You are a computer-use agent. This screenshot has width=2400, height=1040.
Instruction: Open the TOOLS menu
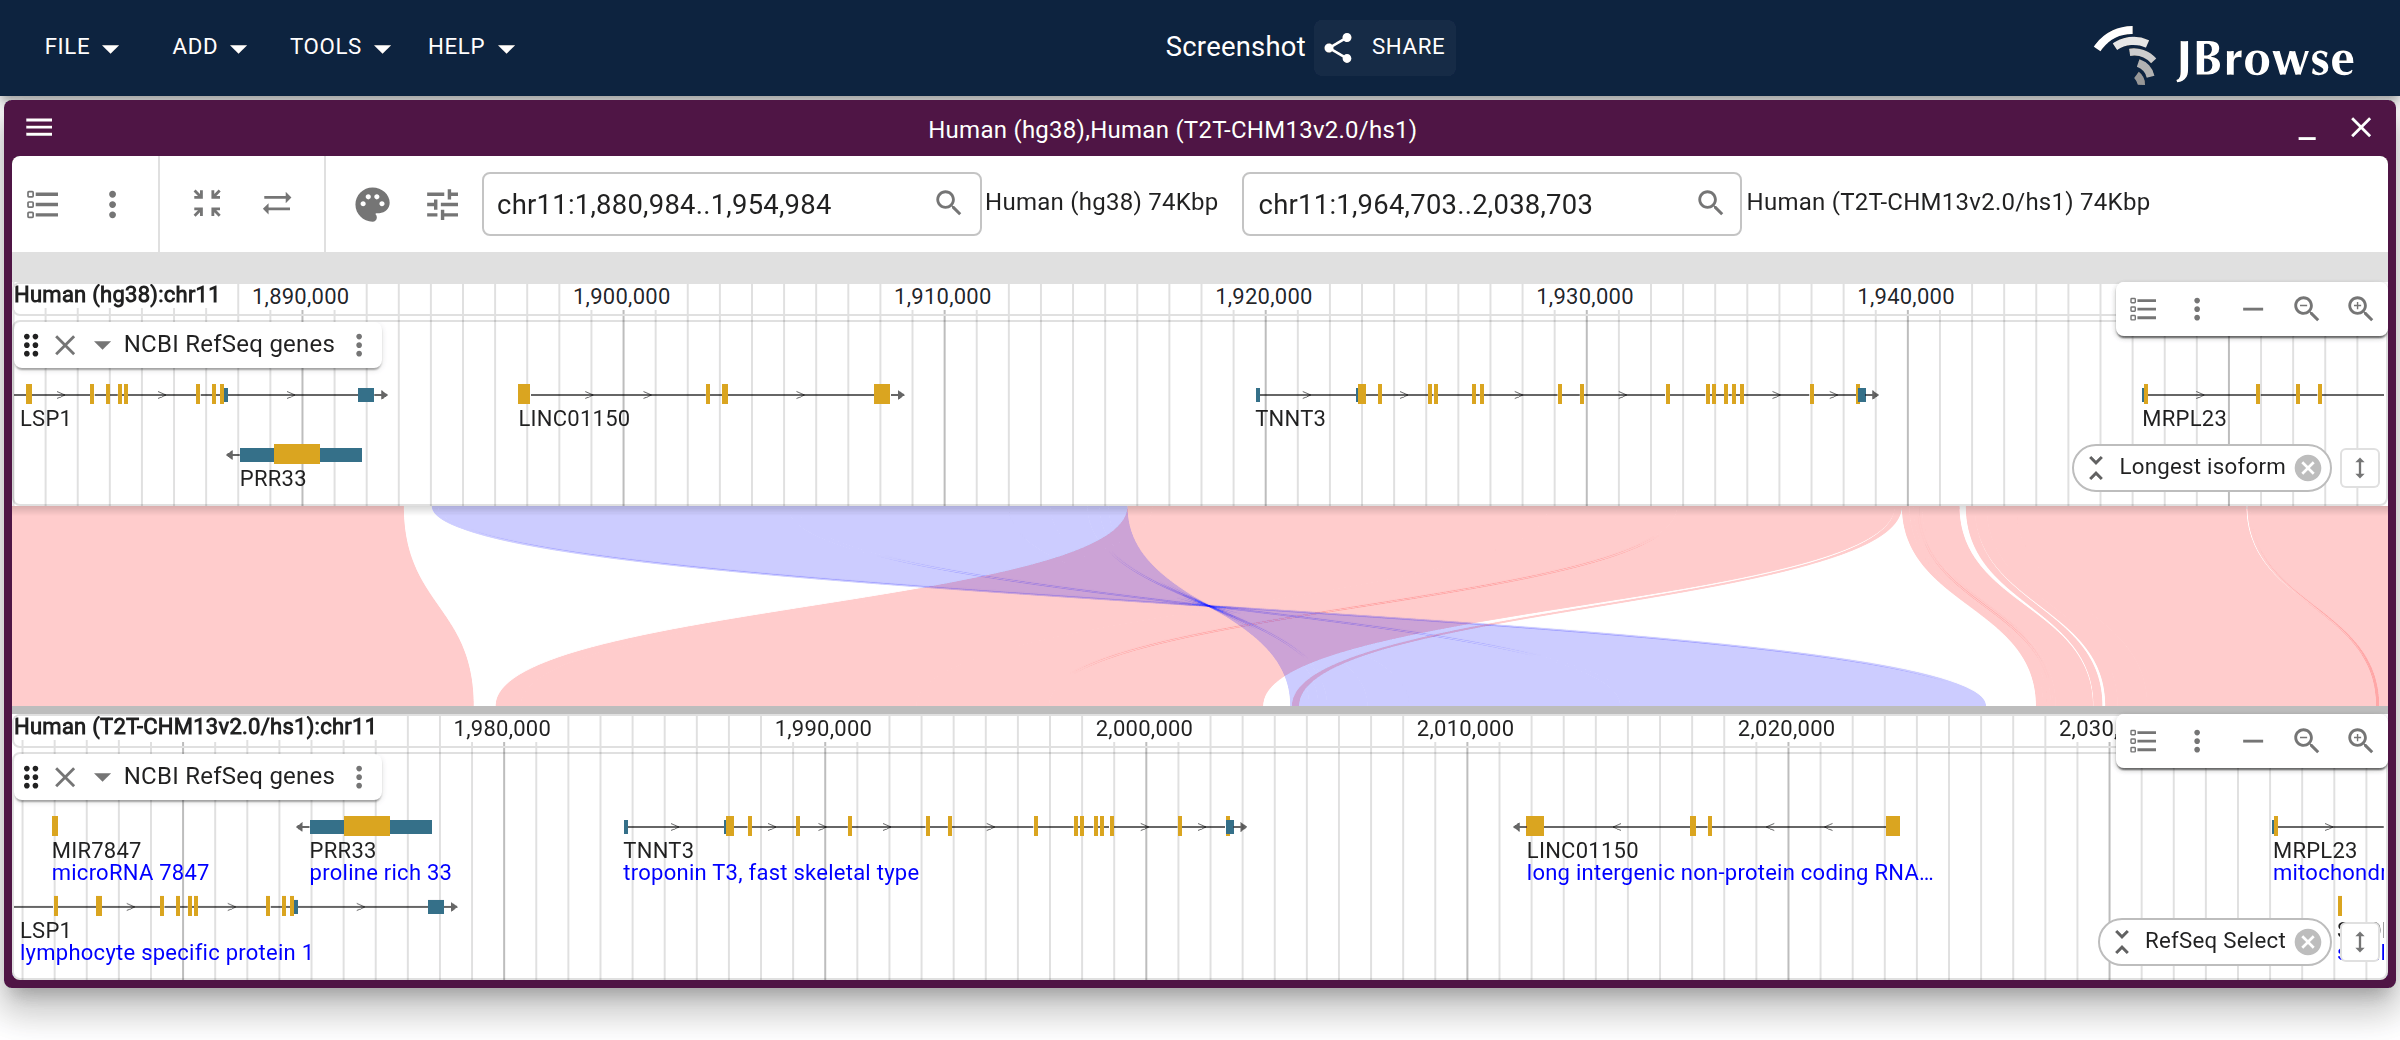pyautogui.click(x=340, y=47)
